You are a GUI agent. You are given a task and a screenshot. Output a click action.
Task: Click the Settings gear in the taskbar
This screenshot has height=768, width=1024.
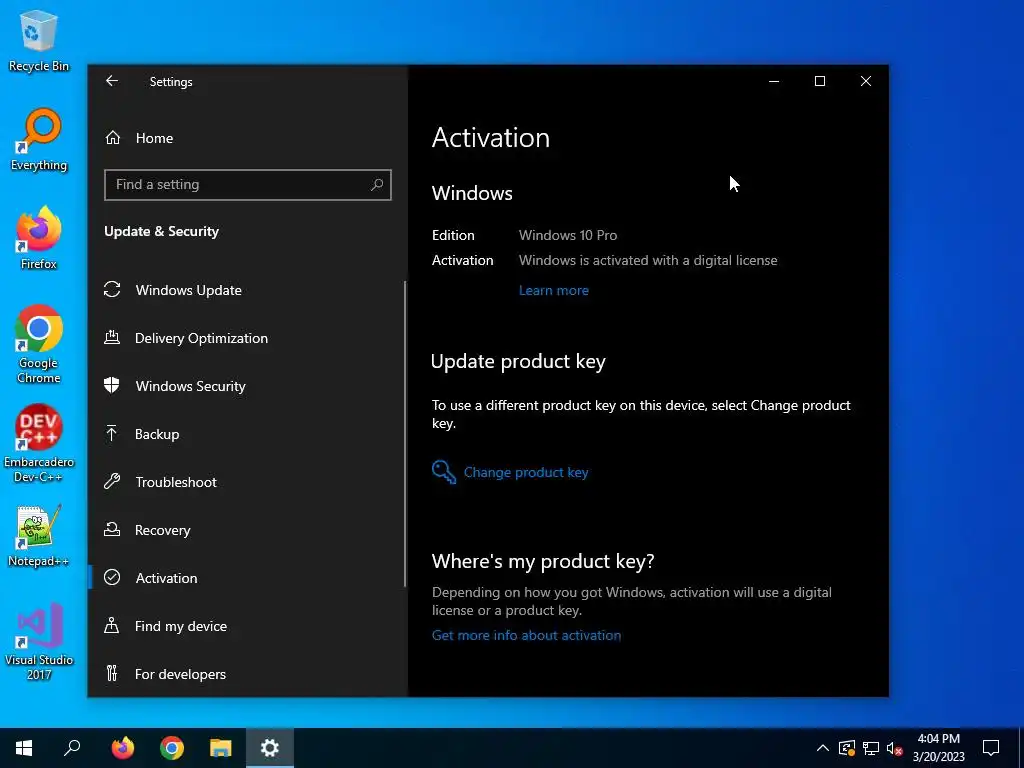tap(270, 748)
